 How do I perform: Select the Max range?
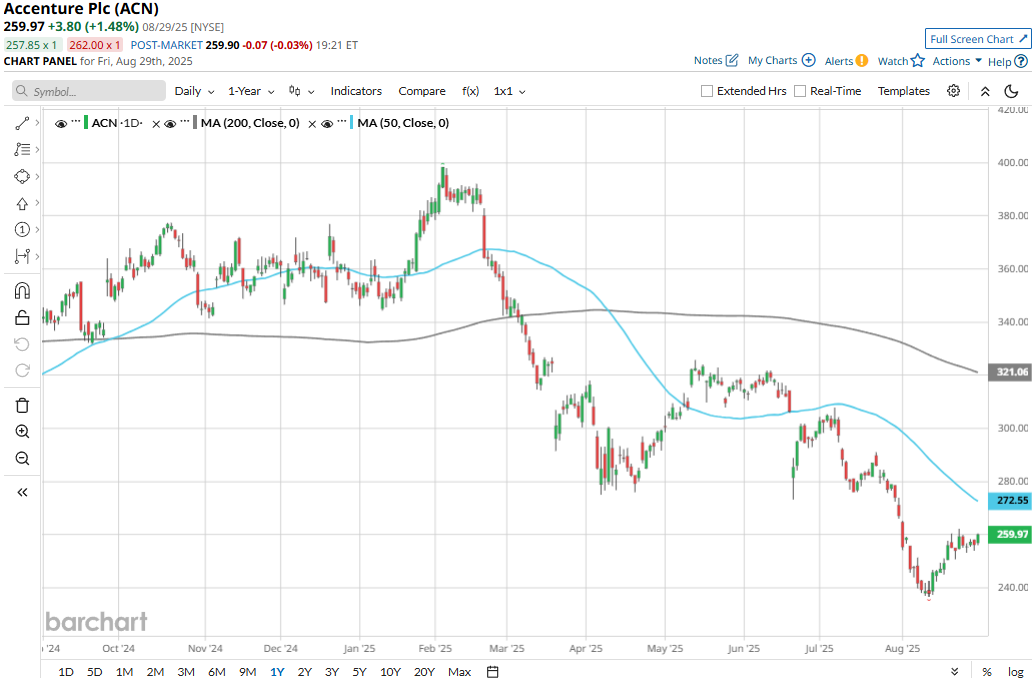(459, 671)
